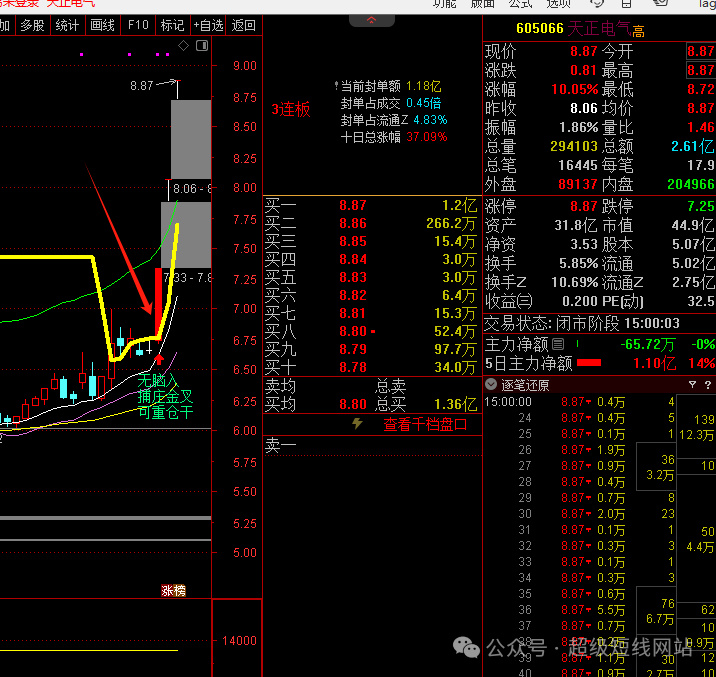716x677 pixels.
Task: Click the 8.87 high price label on chart
Action: (x=142, y=85)
